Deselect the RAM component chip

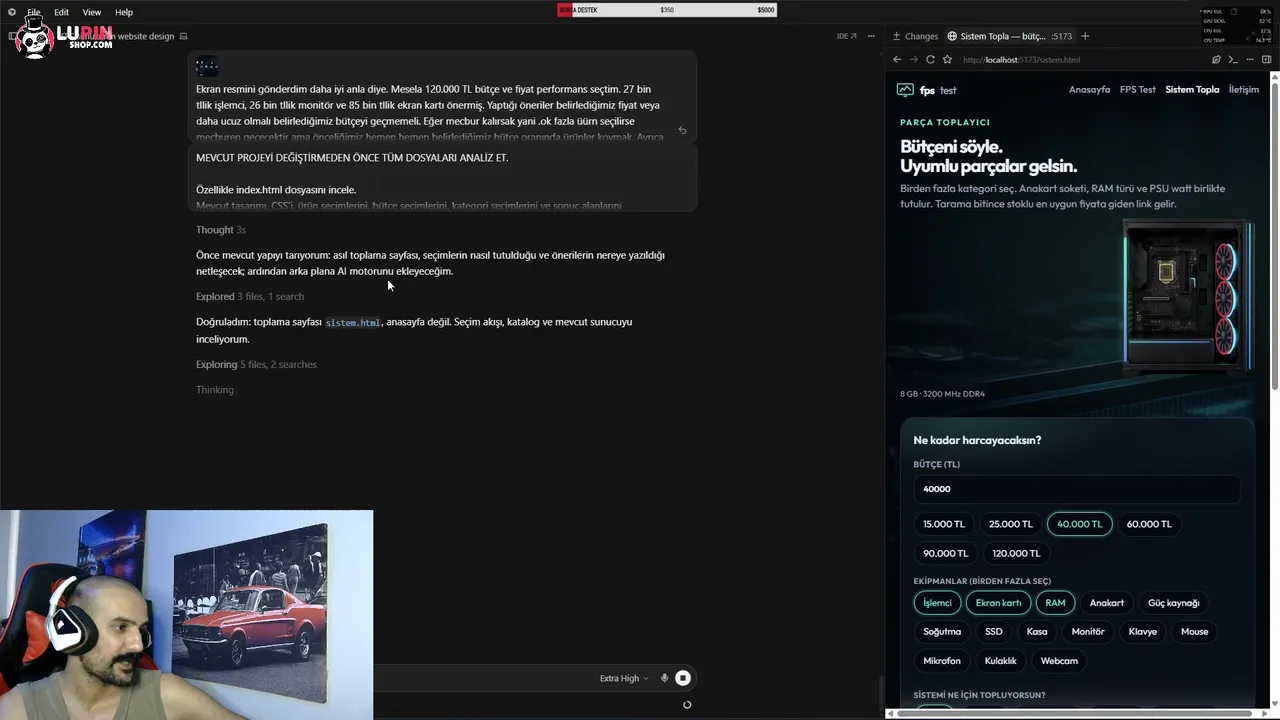(1056, 603)
